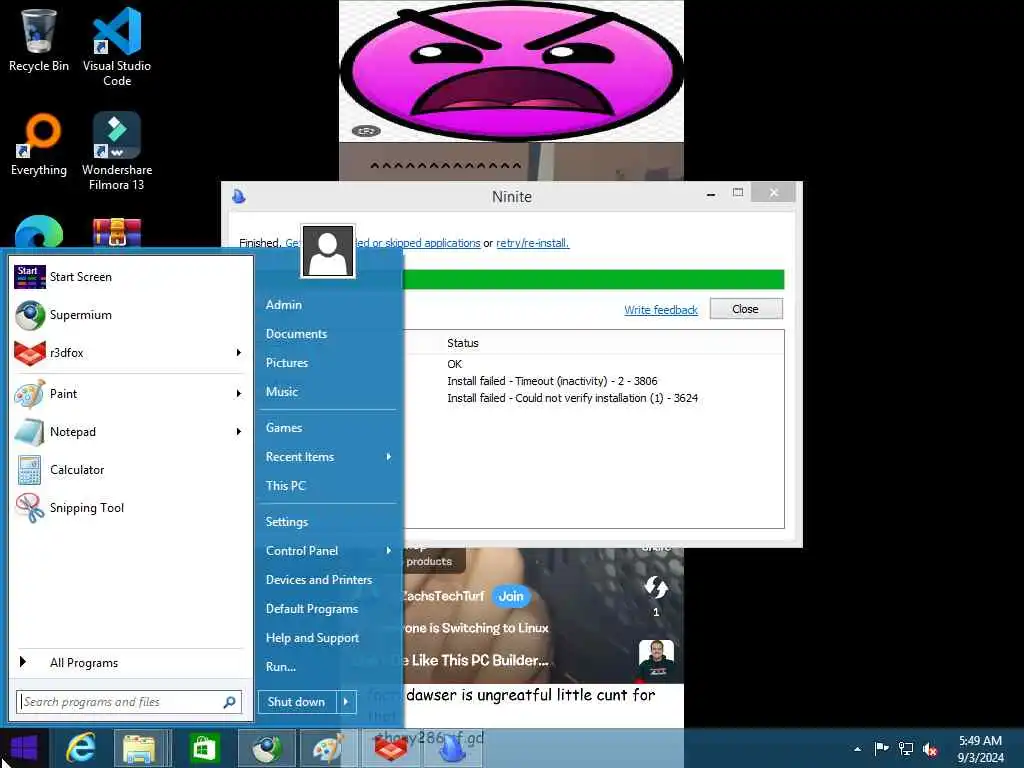Click the retry/re-install link
This screenshot has width=1024, height=768.
(532, 243)
